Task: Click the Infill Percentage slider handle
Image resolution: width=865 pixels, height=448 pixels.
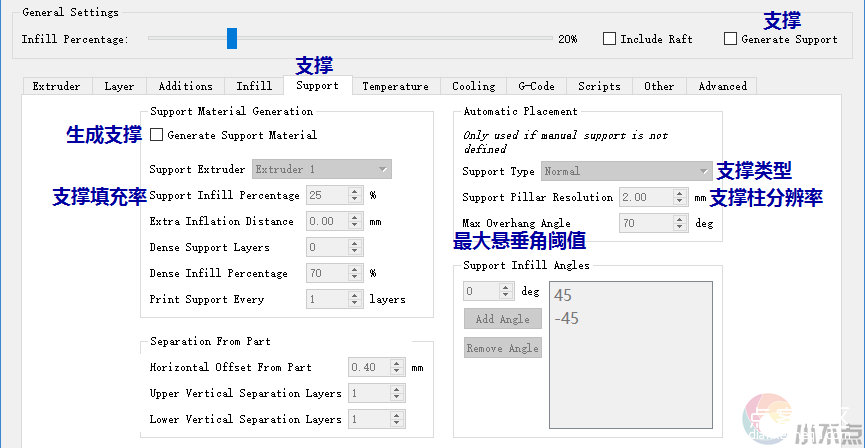Action: [x=232, y=39]
